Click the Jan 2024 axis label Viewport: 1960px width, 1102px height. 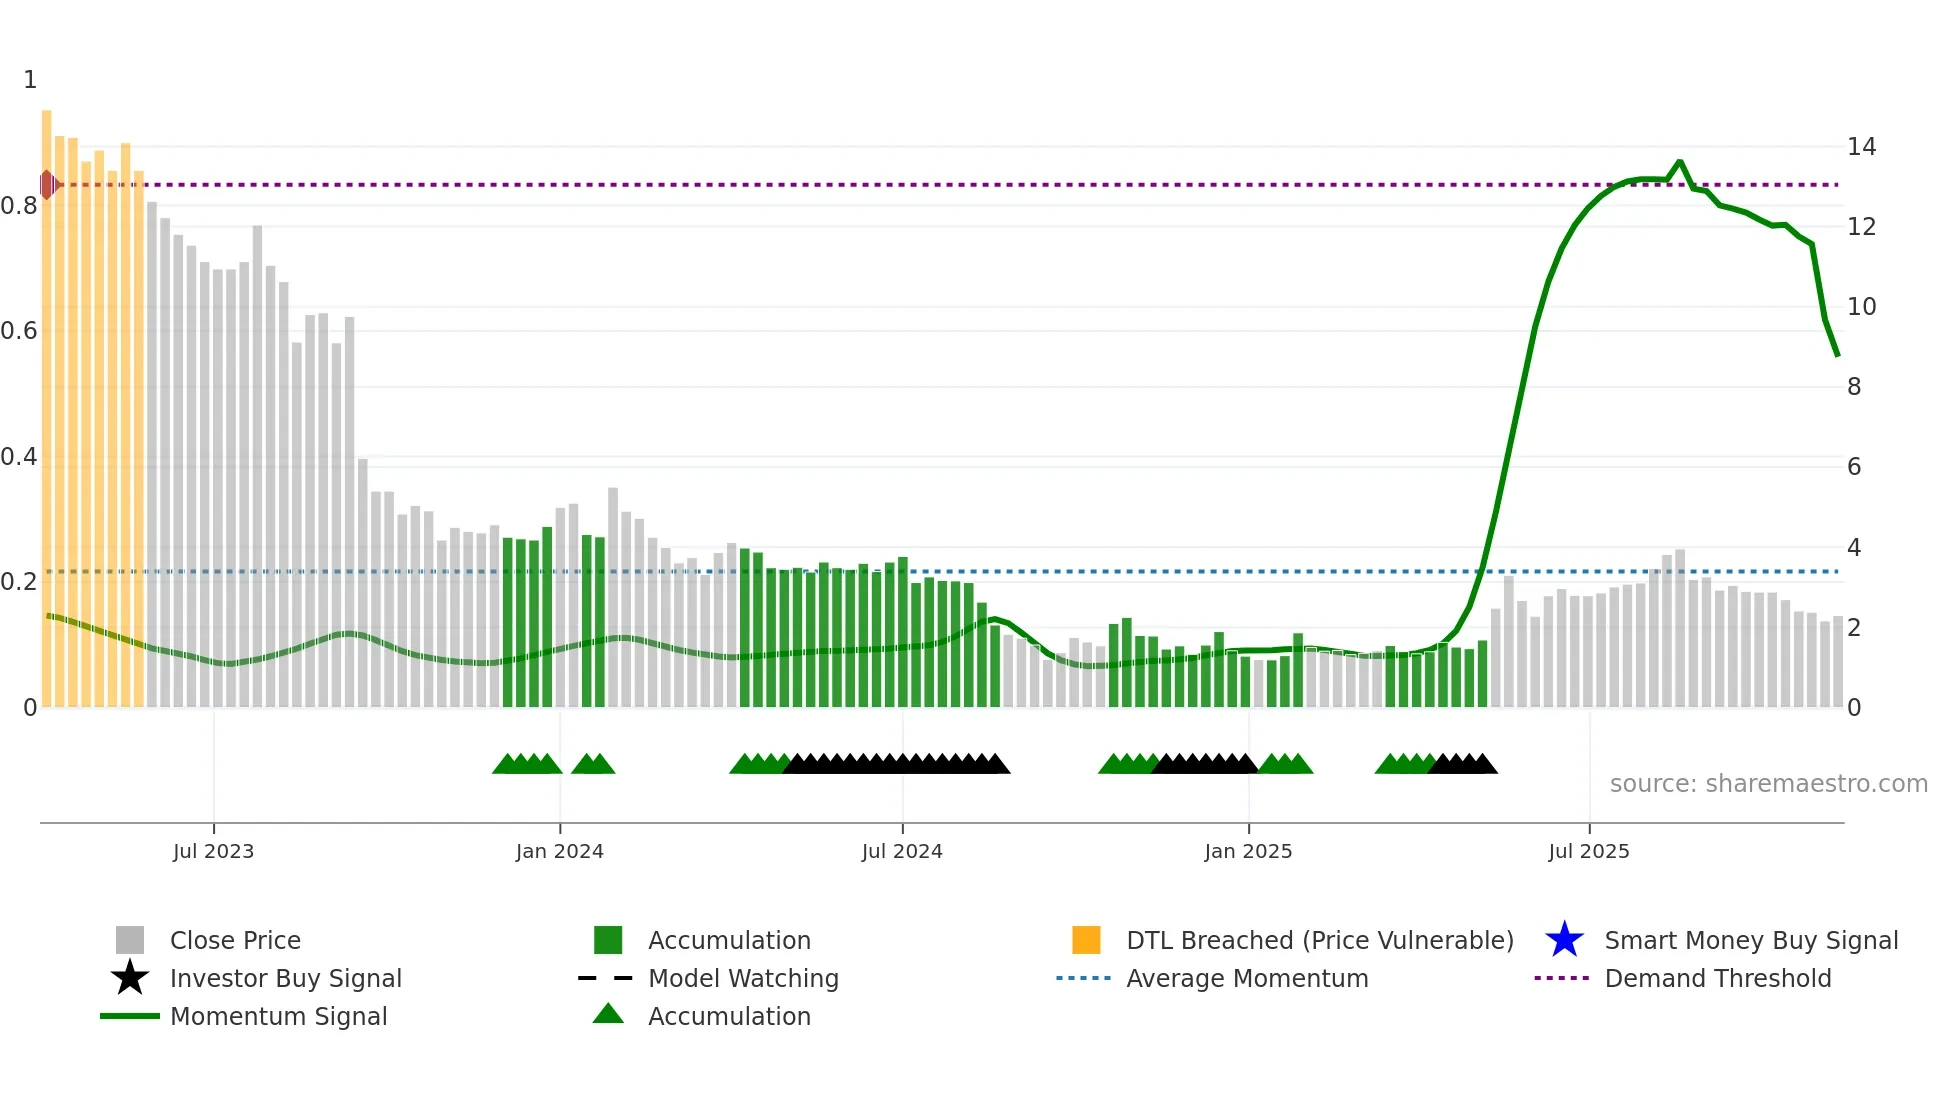coord(560,851)
